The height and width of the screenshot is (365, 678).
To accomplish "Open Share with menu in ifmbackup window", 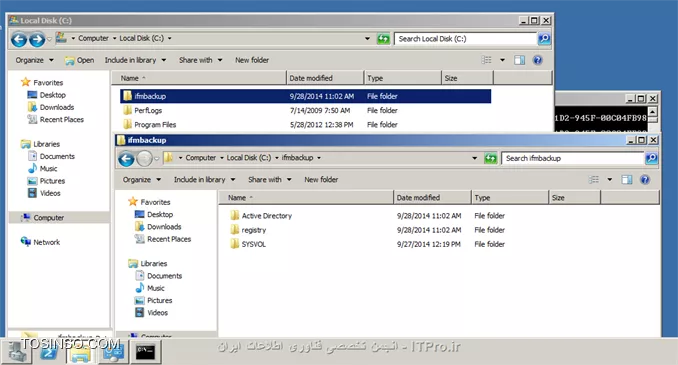I will point(270,179).
